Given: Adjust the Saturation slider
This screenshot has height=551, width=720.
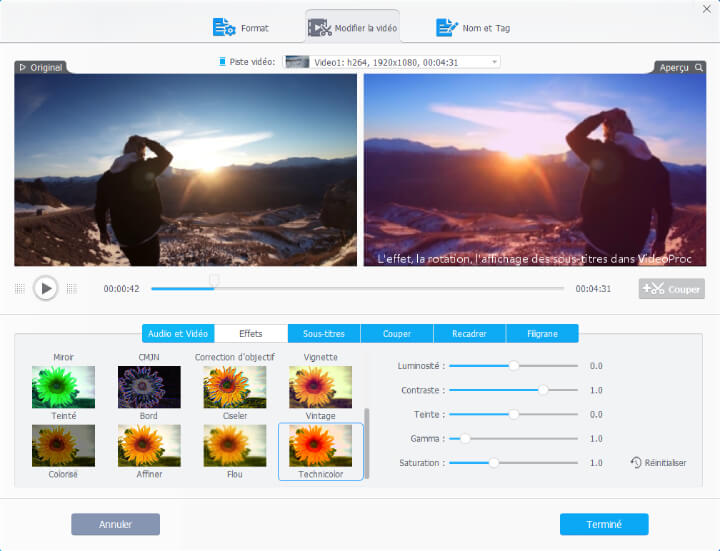Looking at the screenshot, I should click(x=513, y=463).
